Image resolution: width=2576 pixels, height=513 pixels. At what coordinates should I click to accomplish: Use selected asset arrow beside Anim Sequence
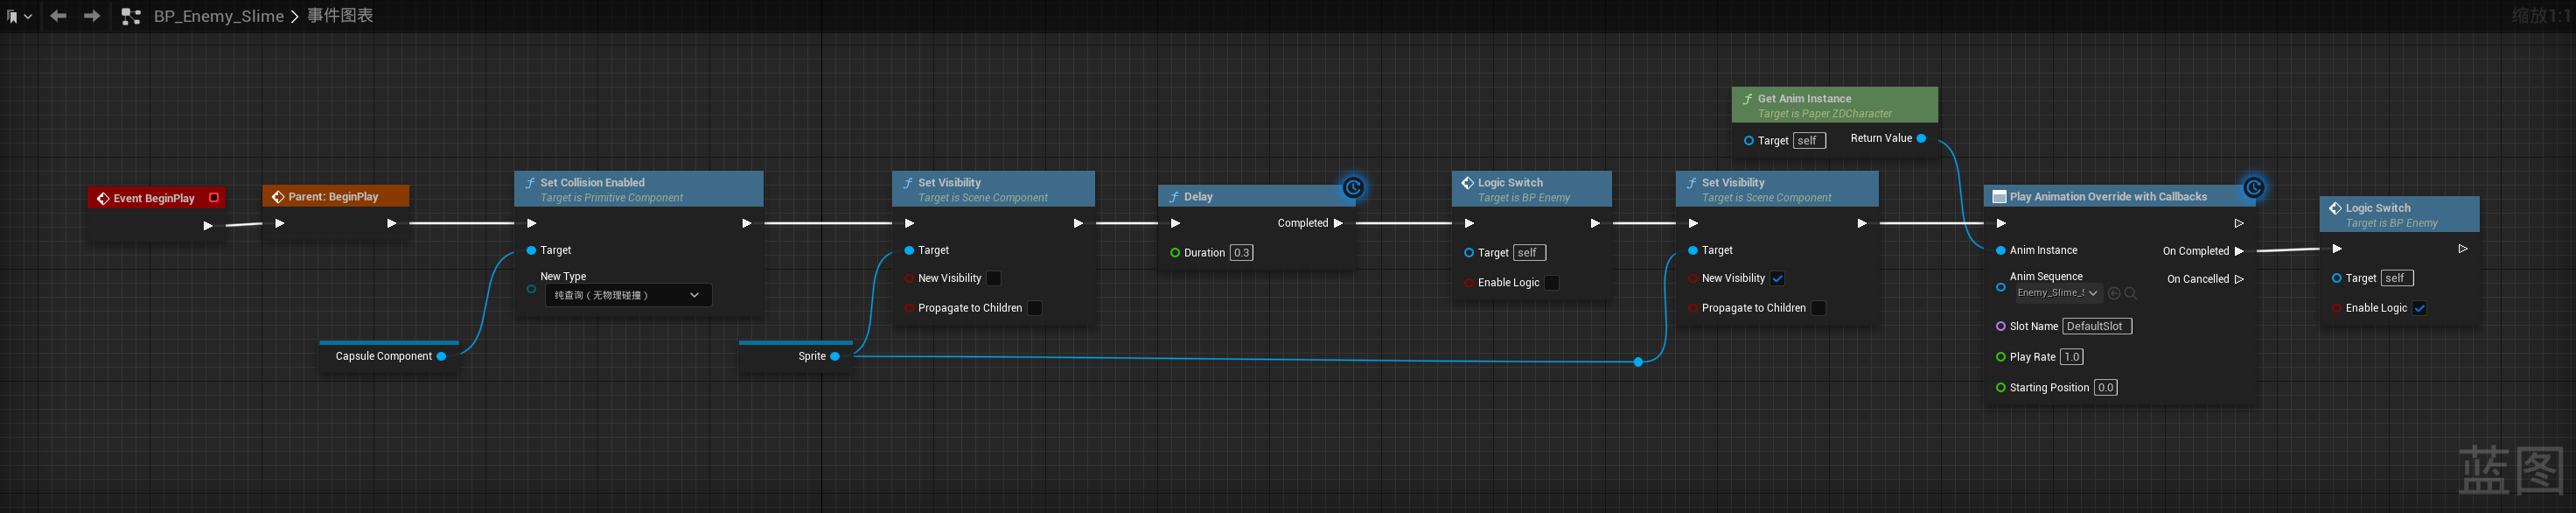click(2114, 293)
